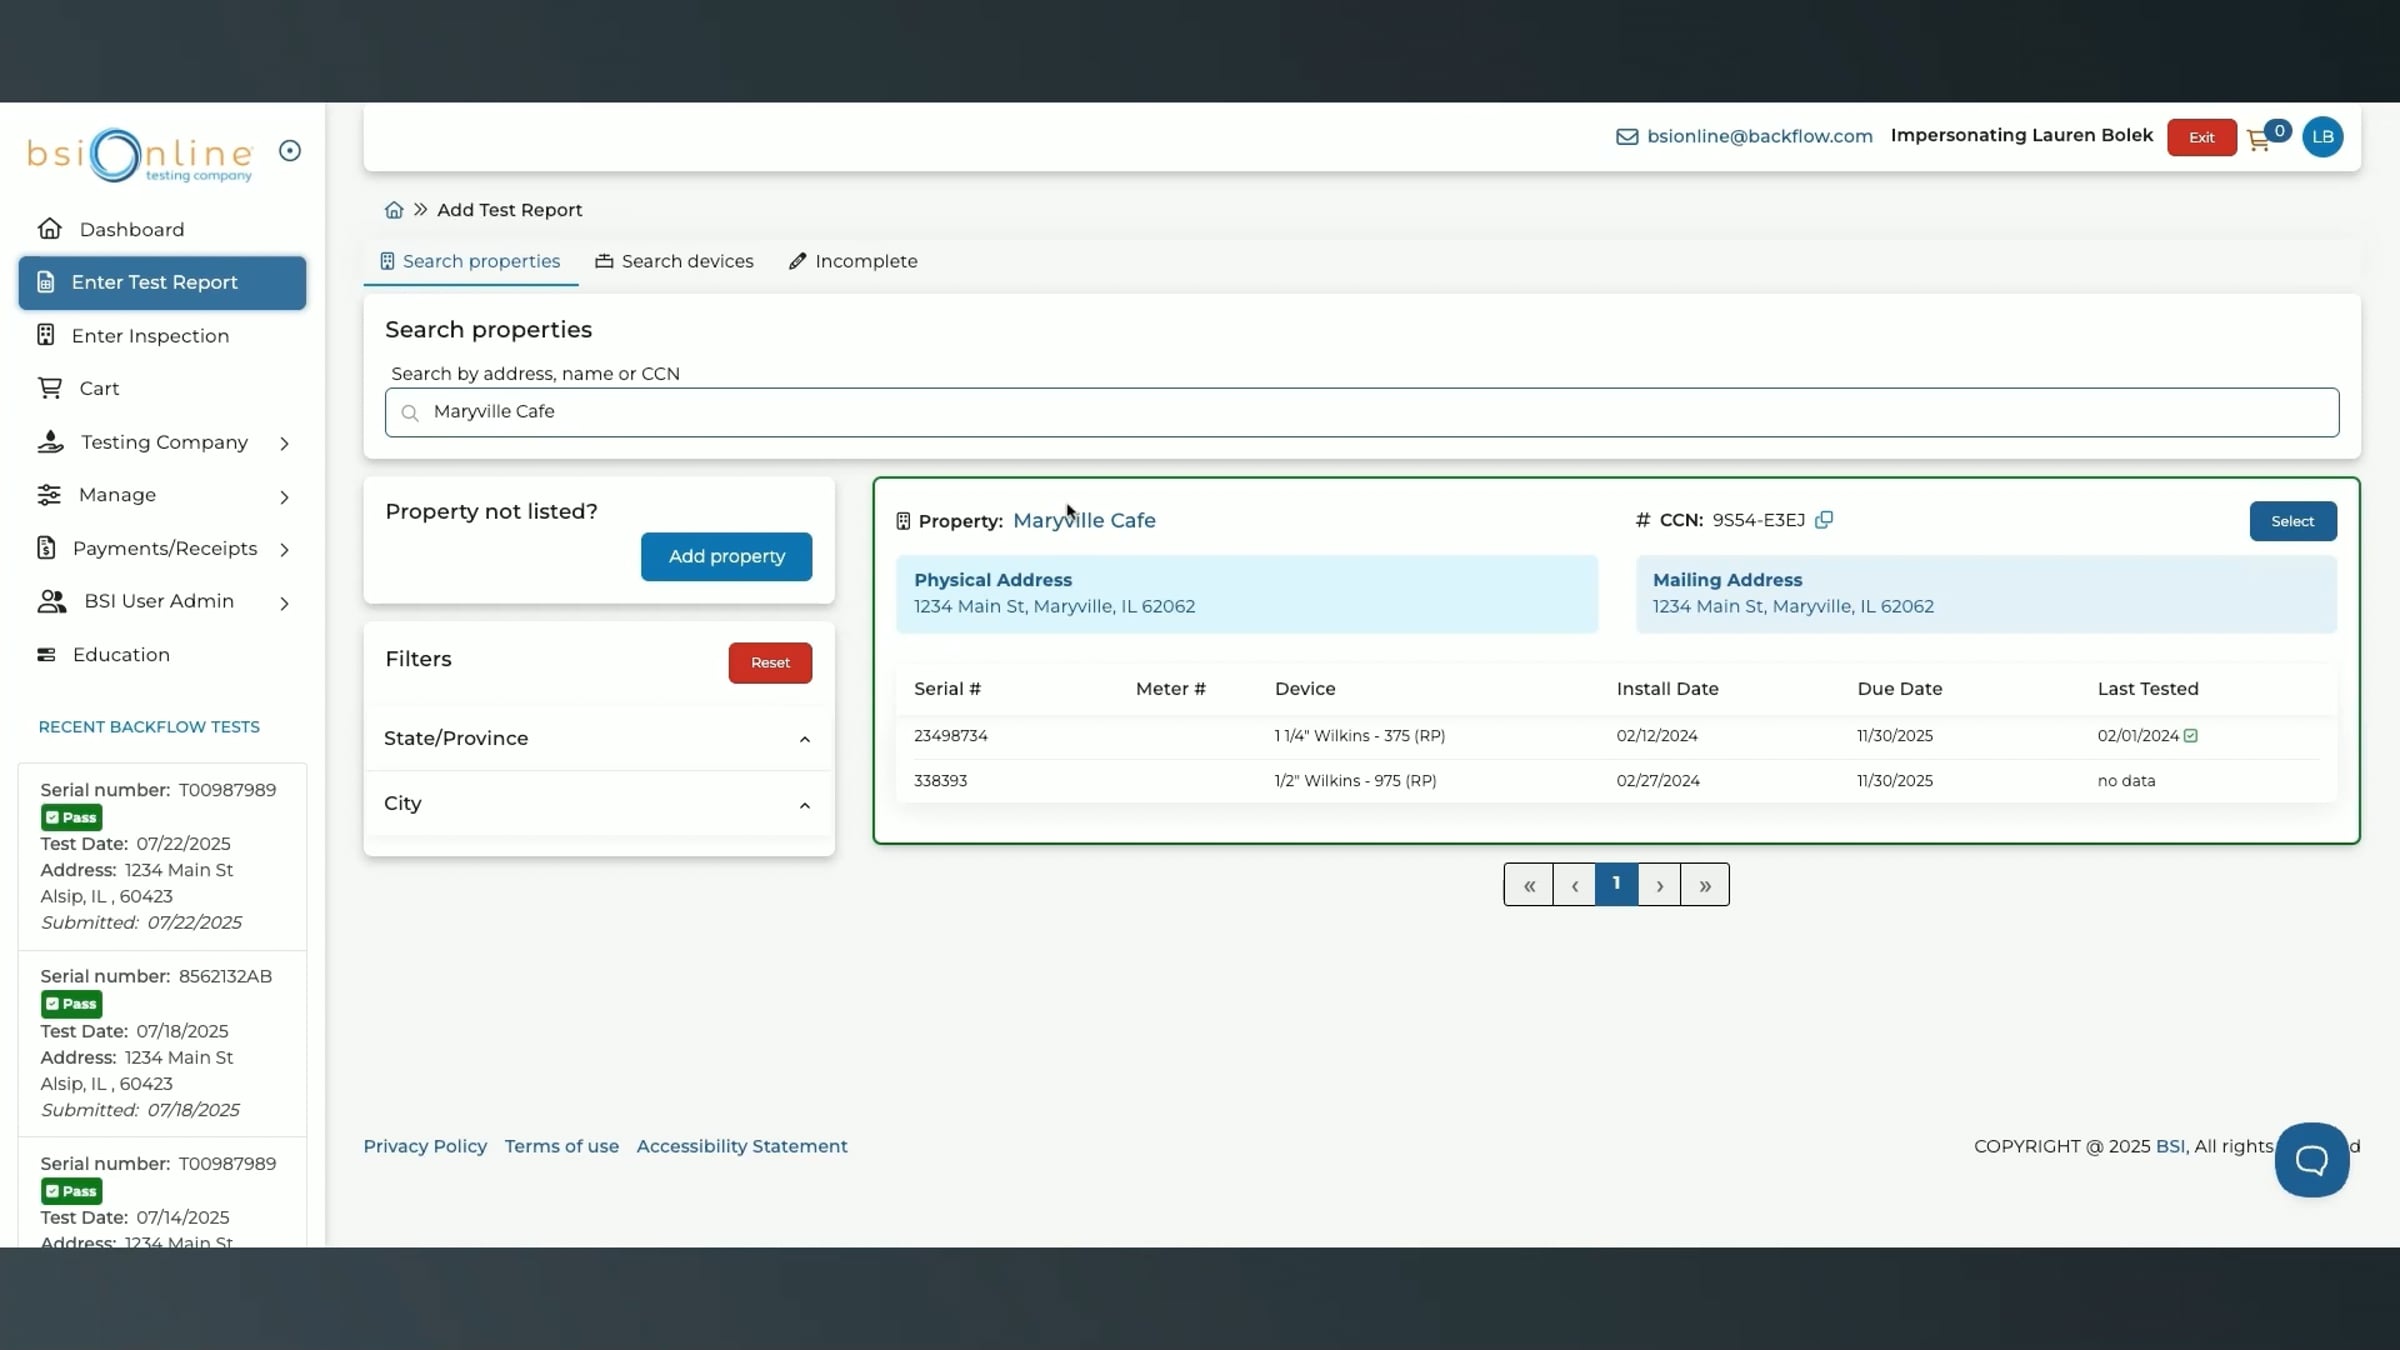Viewport: 2400px width, 1350px height.
Task: Switch to Search properties tab
Action: coord(470,262)
